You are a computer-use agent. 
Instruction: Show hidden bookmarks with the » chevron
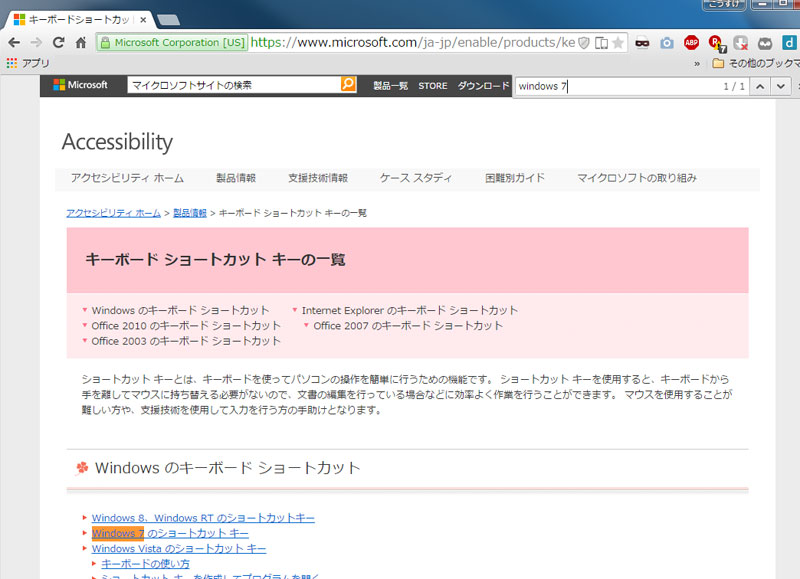coord(697,64)
